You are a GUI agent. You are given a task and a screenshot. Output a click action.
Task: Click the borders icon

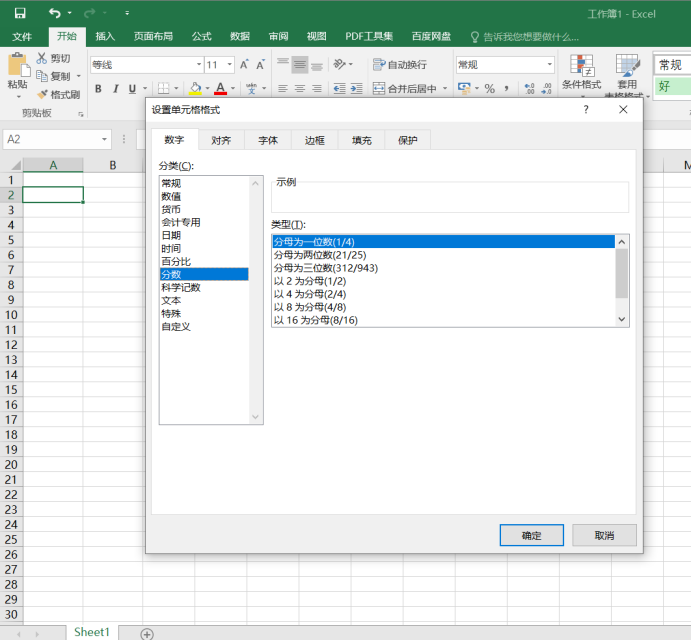[x=163, y=89]
